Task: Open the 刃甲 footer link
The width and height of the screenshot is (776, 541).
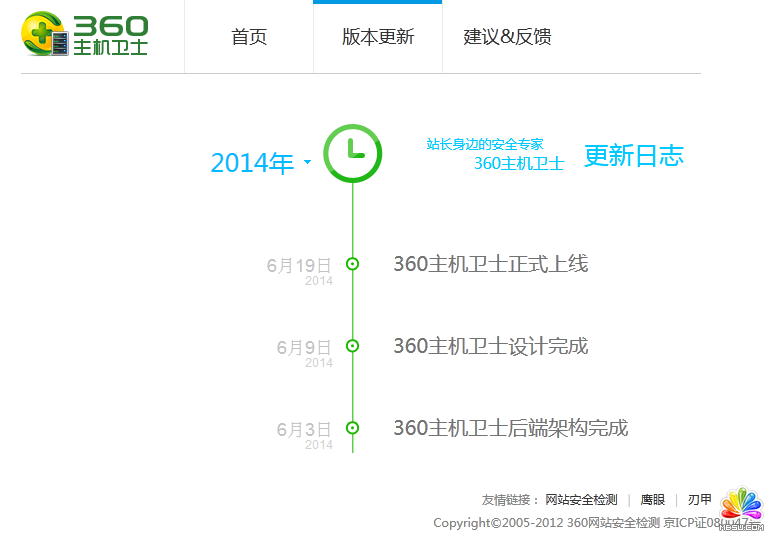Action: 699,500
